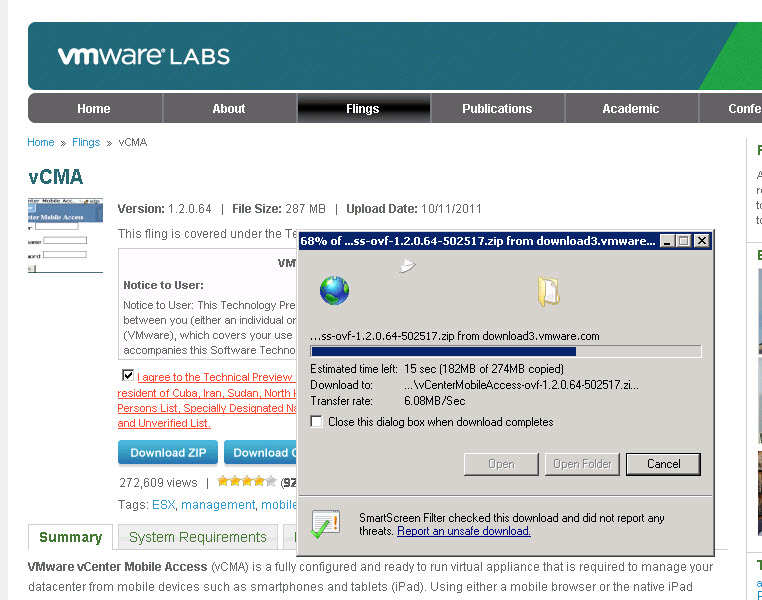Click the SmartScreen Filter checkmark icon

click(x=325, y=524)
